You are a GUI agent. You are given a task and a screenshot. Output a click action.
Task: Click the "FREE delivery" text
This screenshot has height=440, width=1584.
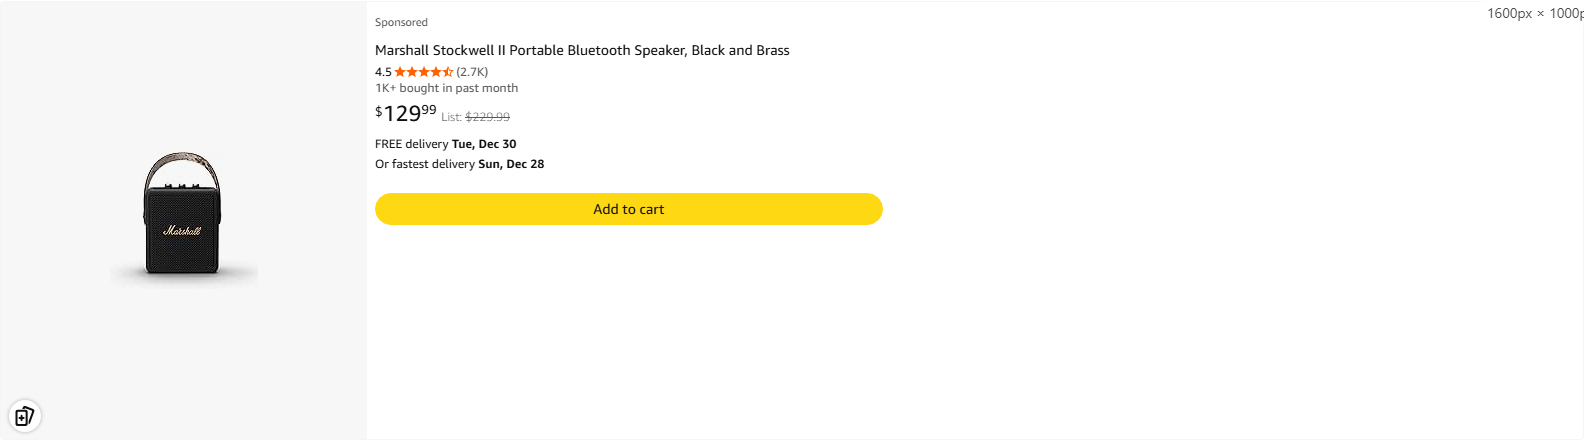pos(411,144)
